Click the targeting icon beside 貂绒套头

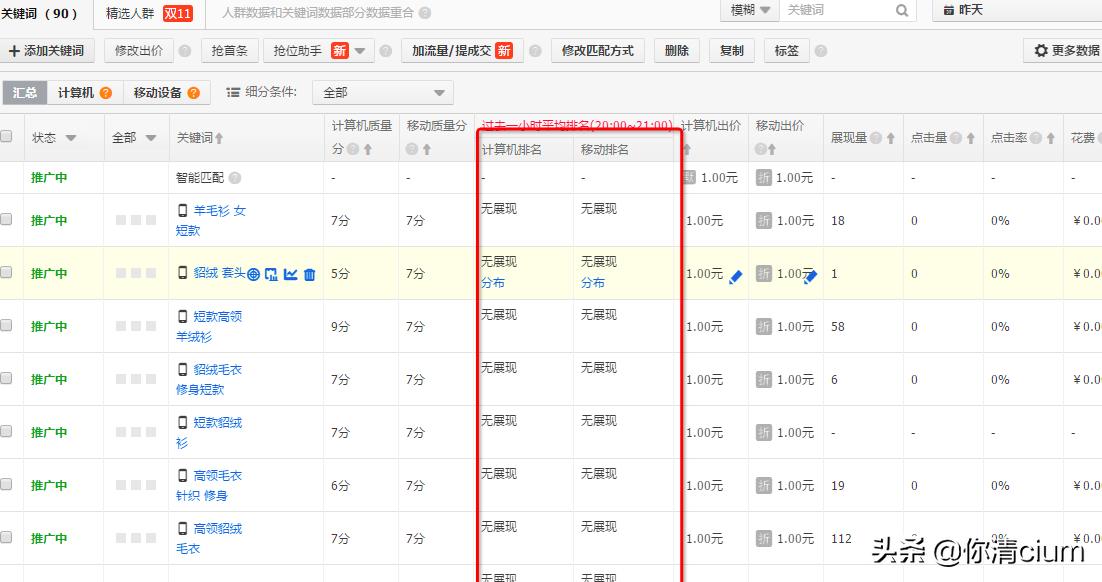(253, 274)
